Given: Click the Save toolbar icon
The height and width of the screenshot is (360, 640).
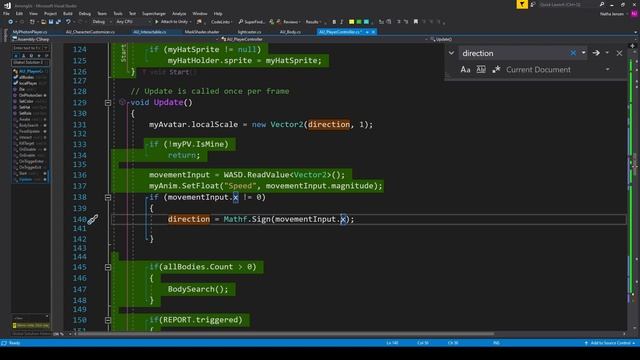Looking at the screenshot, I should pos(51,22).
